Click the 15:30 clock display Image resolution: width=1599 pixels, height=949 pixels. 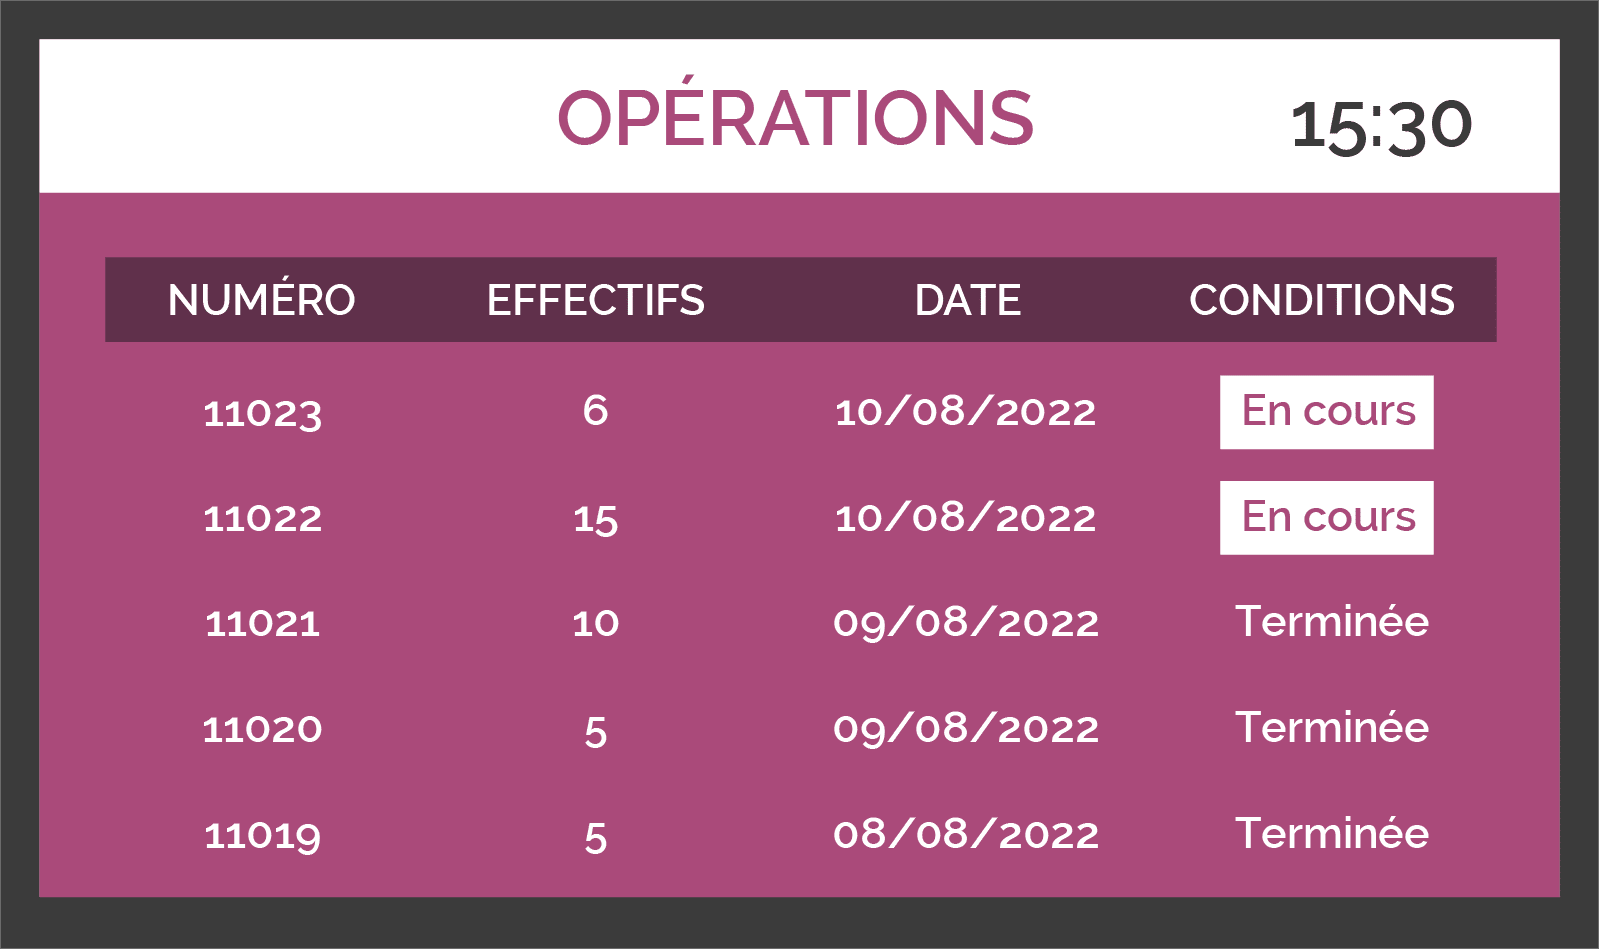(1381, 126)
